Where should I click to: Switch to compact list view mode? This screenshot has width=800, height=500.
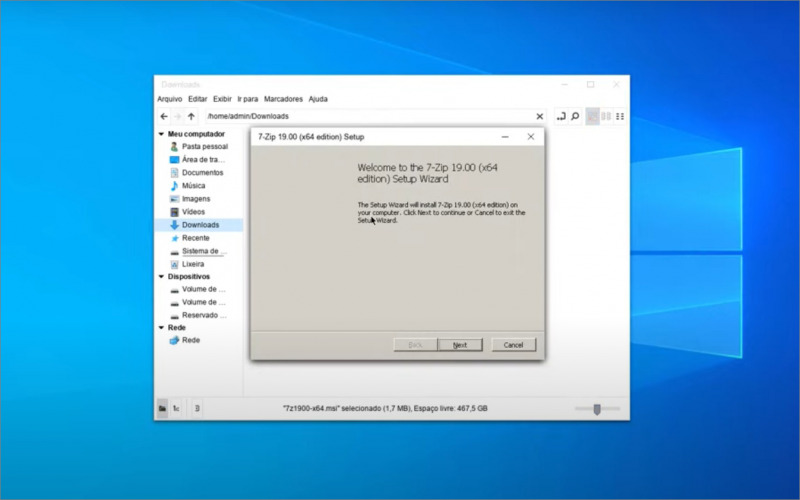pos(620,116)
